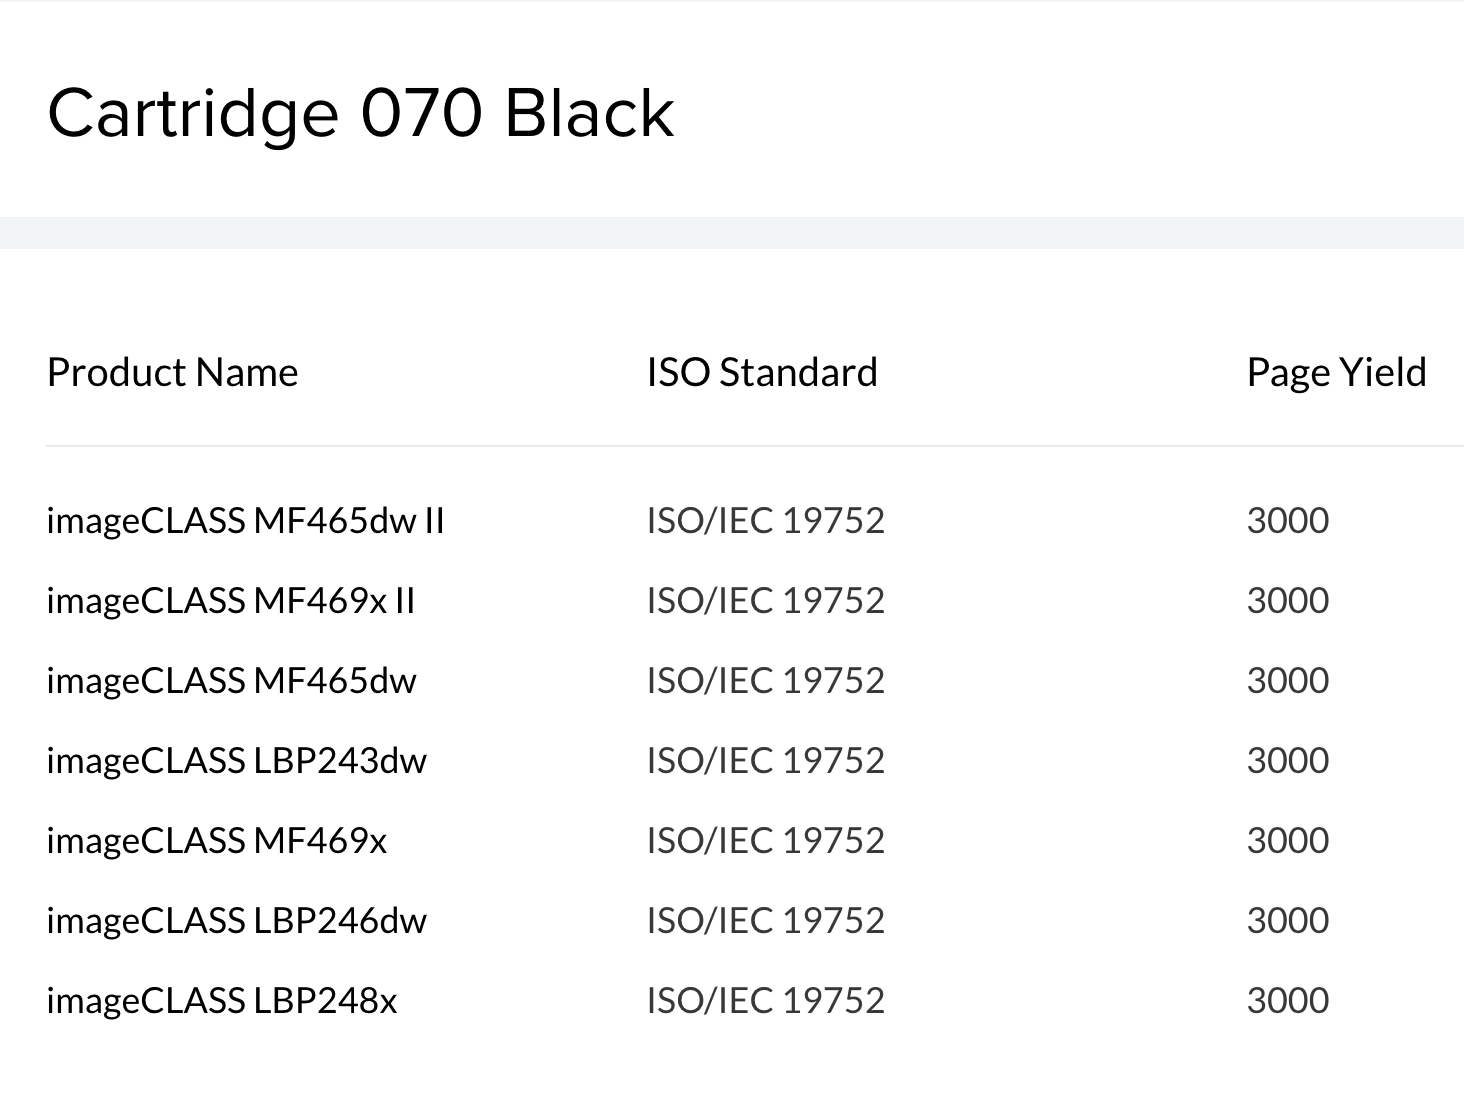Click ISO standard value for LBP248x
Image resolution: width=1464 pixels, height=1118 pixels.
pos(765,1000)
